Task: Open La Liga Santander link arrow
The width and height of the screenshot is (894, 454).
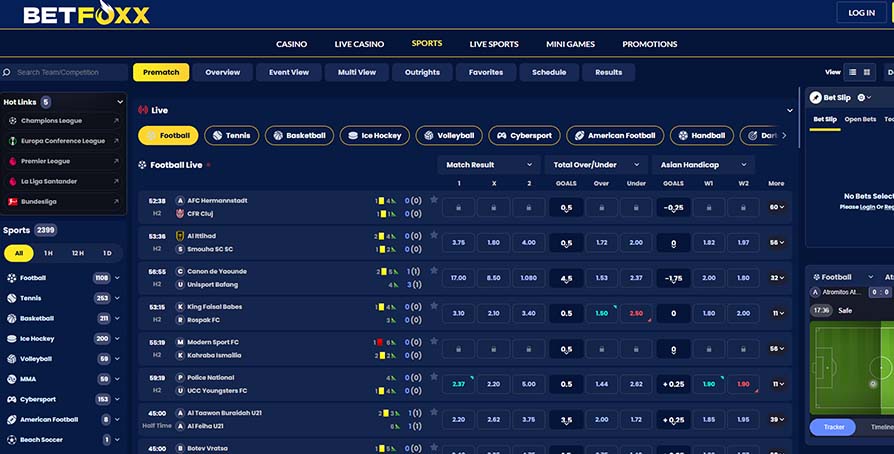Action: click(x=116, y=181)
